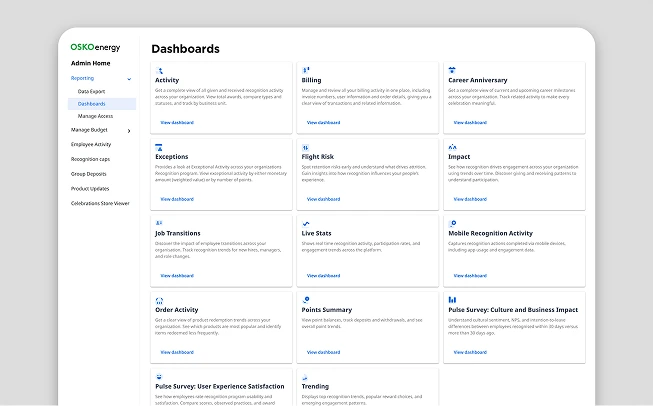Click the Impact card title

click(x=459, y=157)
